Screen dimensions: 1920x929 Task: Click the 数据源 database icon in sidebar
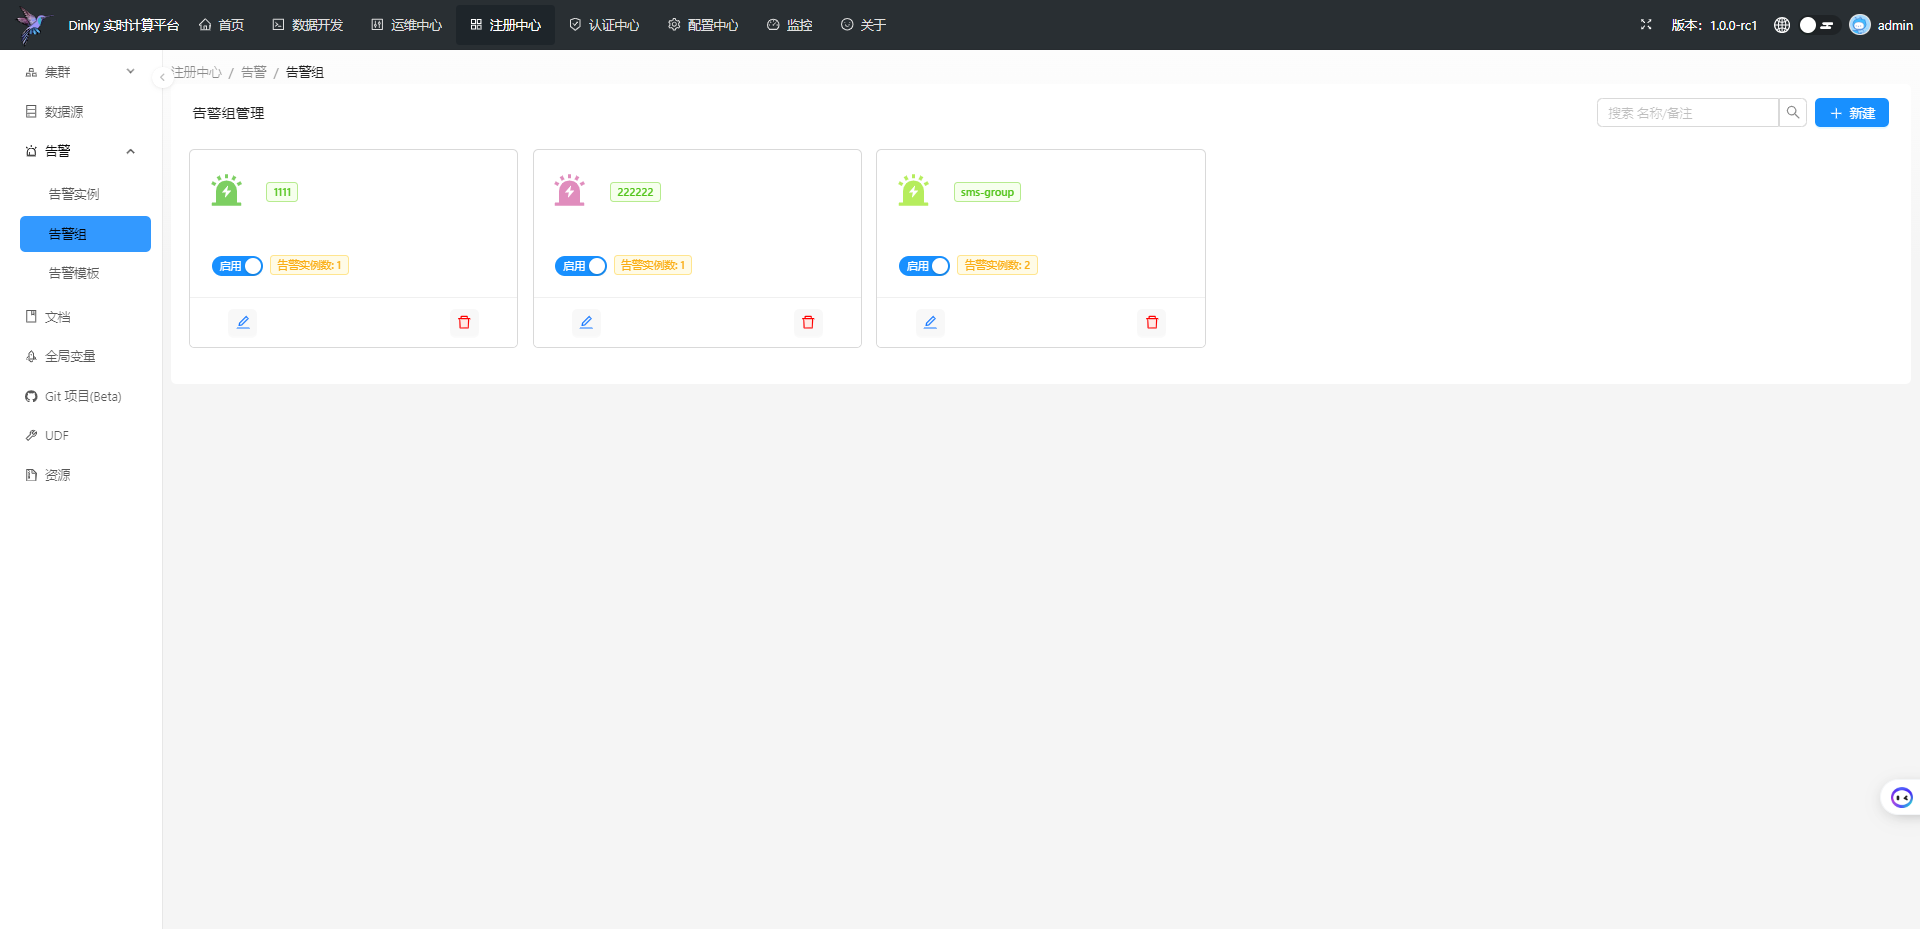click(x=31, y=112)
